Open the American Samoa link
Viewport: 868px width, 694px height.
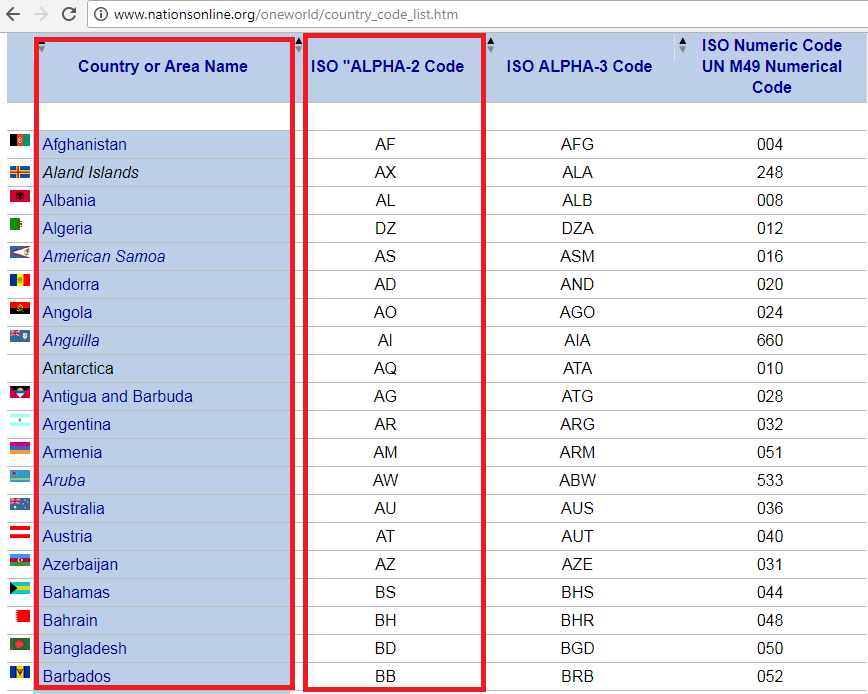click(x=104, y=256)
